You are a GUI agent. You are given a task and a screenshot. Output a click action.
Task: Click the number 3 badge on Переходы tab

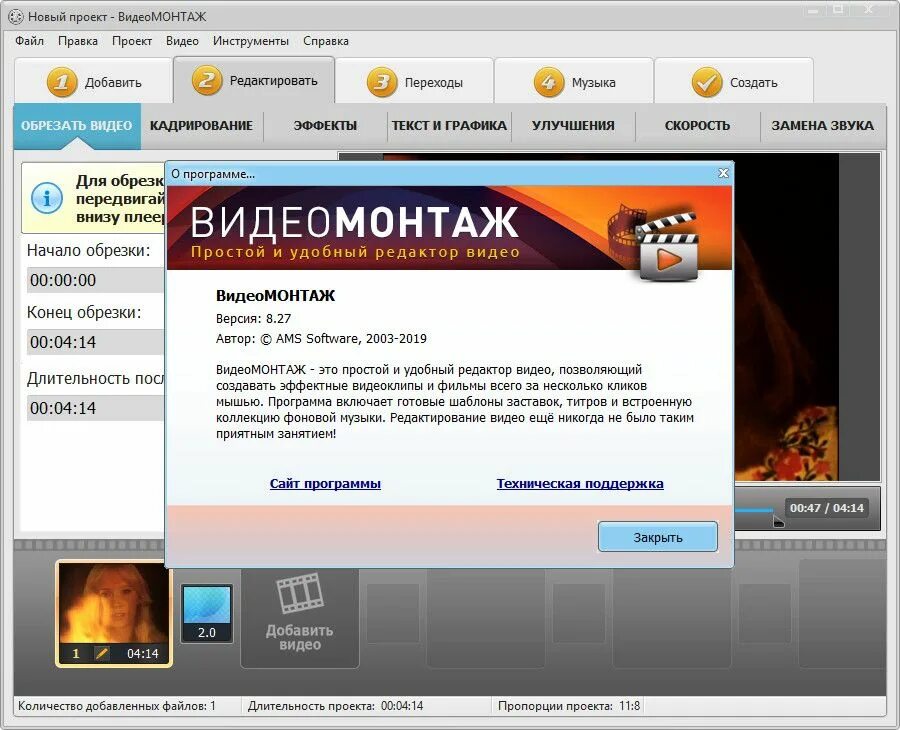[x=382, y=82]
